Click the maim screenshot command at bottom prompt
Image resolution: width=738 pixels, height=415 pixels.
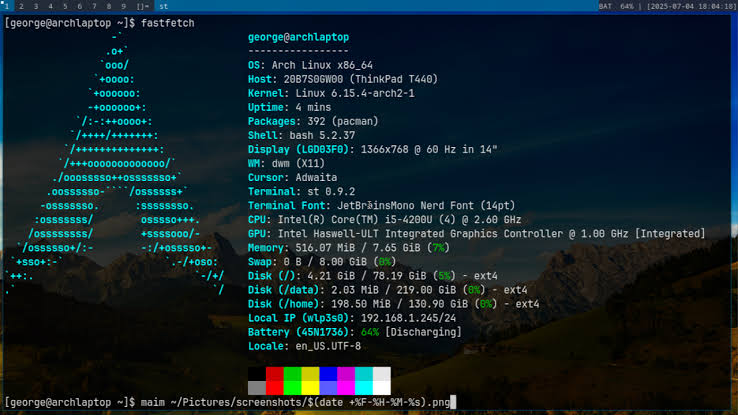pyautogui.click(x=295, y=402)
